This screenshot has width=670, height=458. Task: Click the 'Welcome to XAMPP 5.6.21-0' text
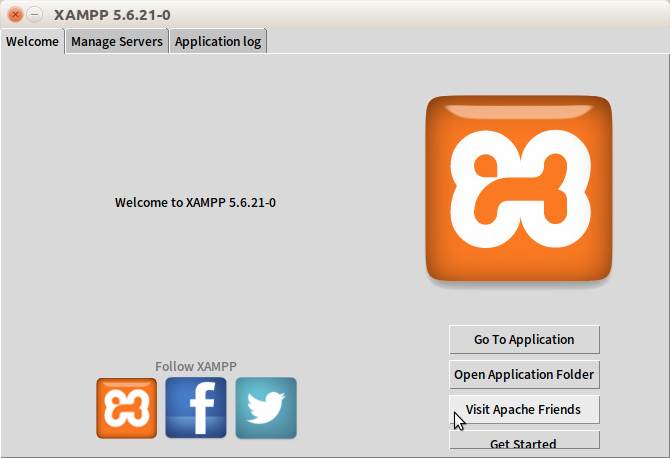pos(195,203)
